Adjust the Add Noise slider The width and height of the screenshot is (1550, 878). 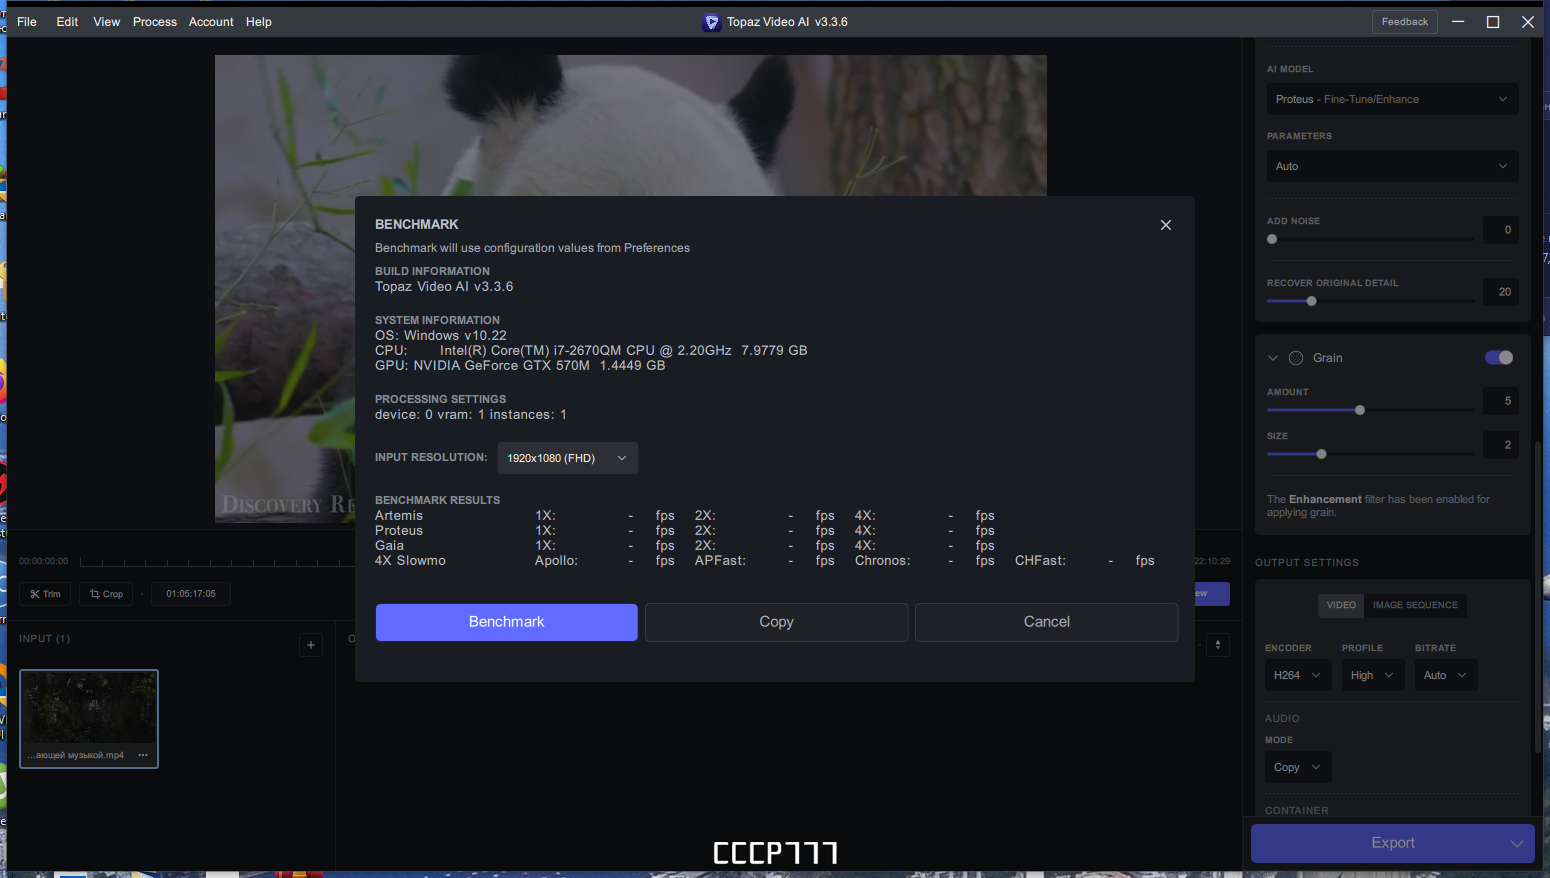tap(1370, 239)
